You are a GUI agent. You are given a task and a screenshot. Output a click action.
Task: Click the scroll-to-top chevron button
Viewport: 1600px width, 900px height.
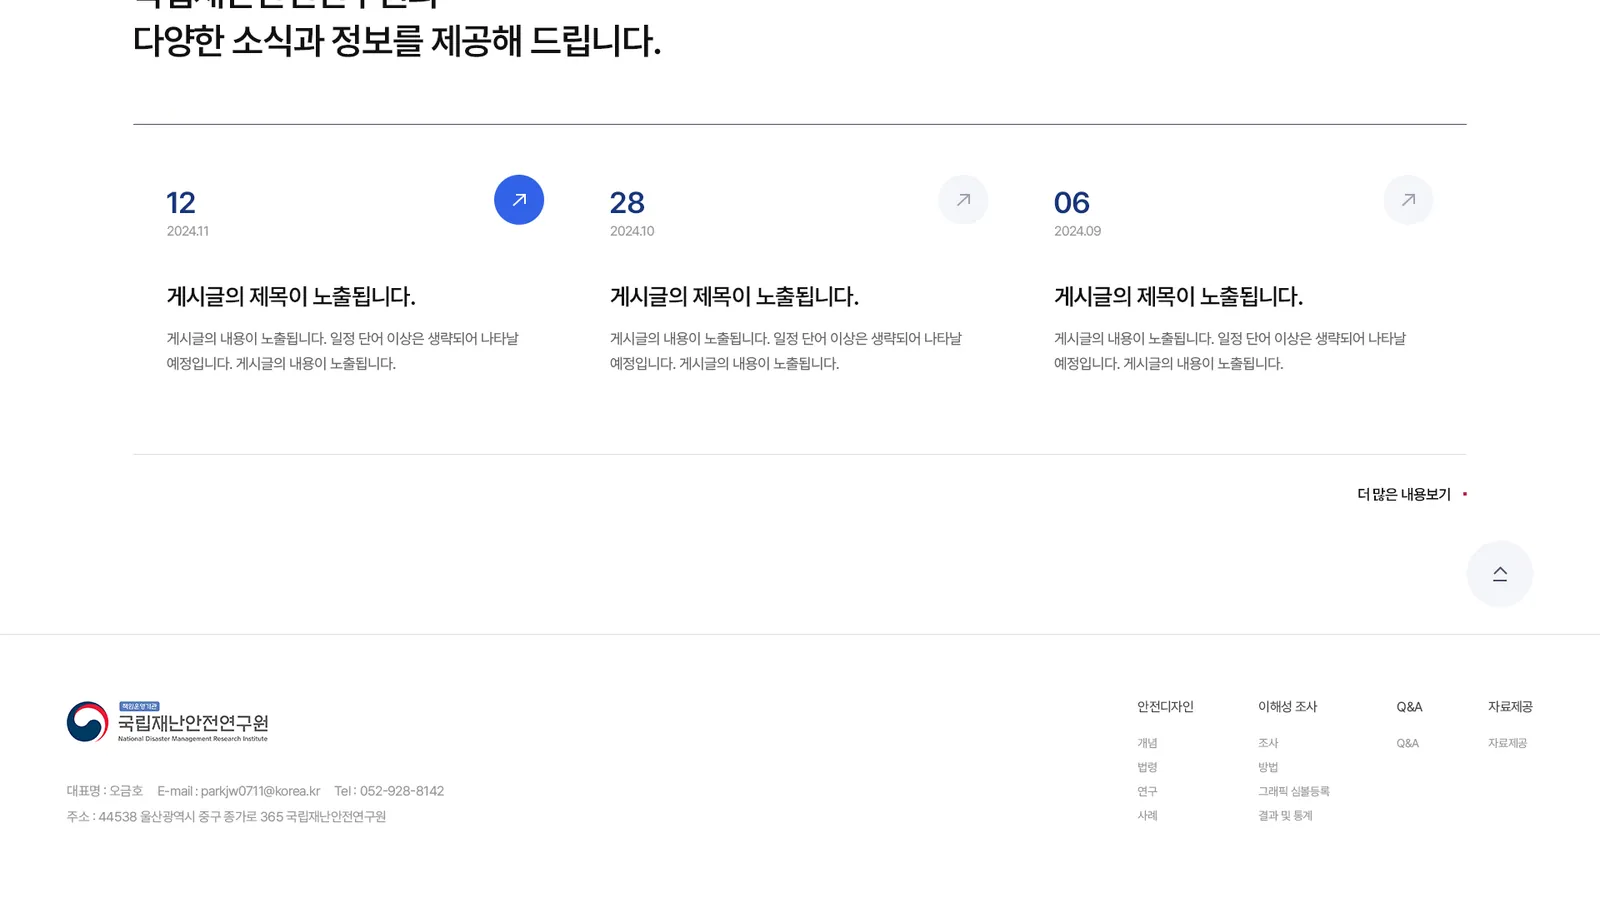point(1500,574)
